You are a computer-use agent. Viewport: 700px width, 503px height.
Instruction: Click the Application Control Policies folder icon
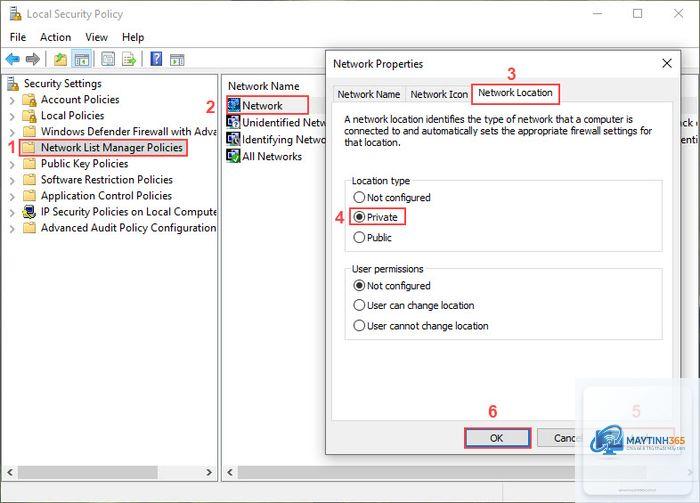point(29,195)
